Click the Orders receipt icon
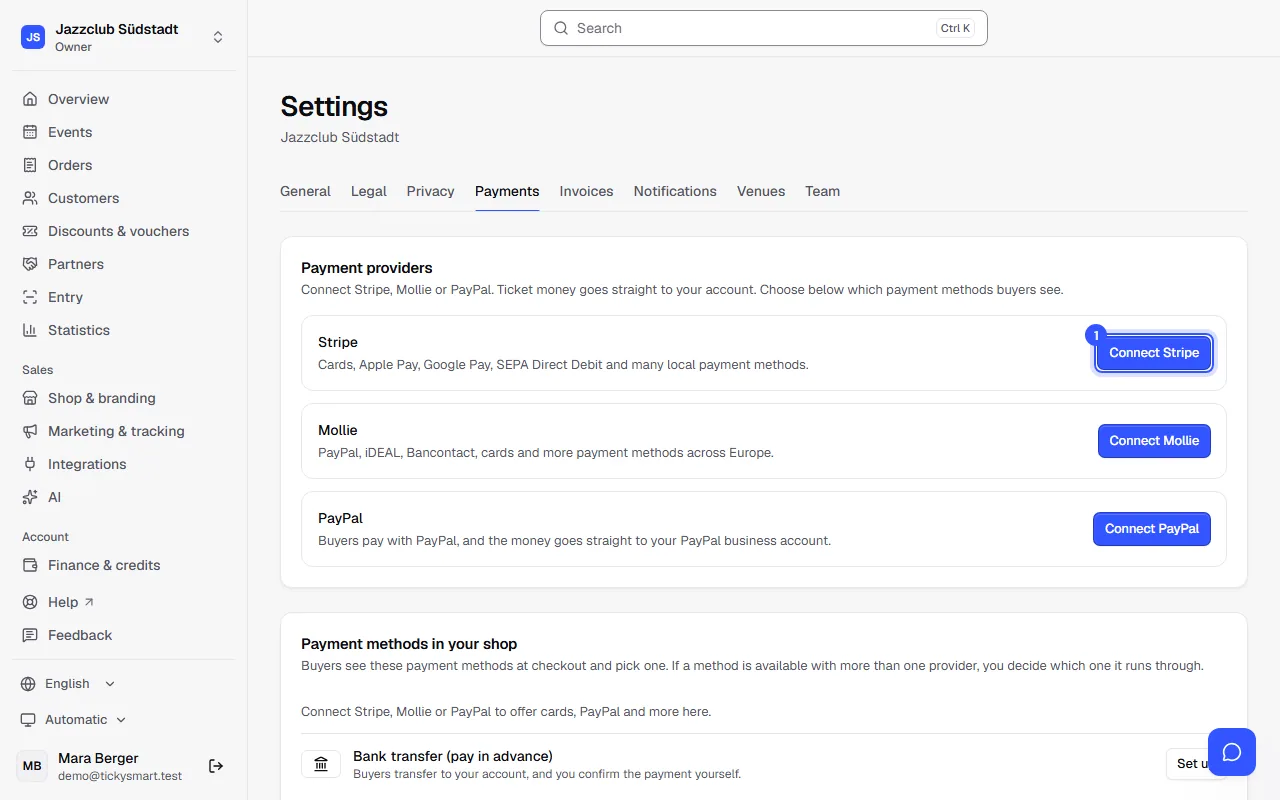 coord(30,165)
